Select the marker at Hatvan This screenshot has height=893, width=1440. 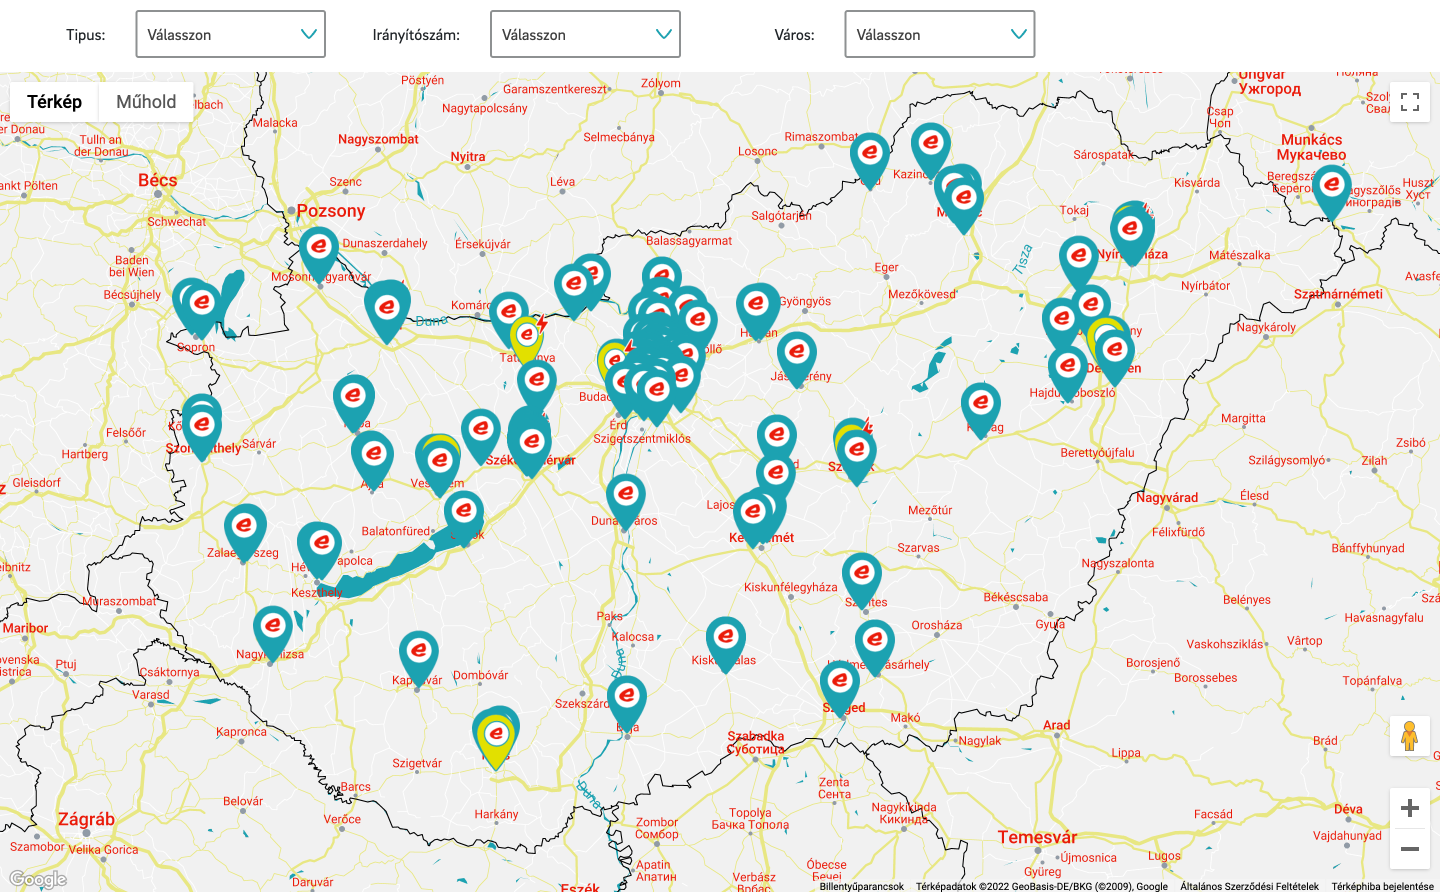point(757,312)
